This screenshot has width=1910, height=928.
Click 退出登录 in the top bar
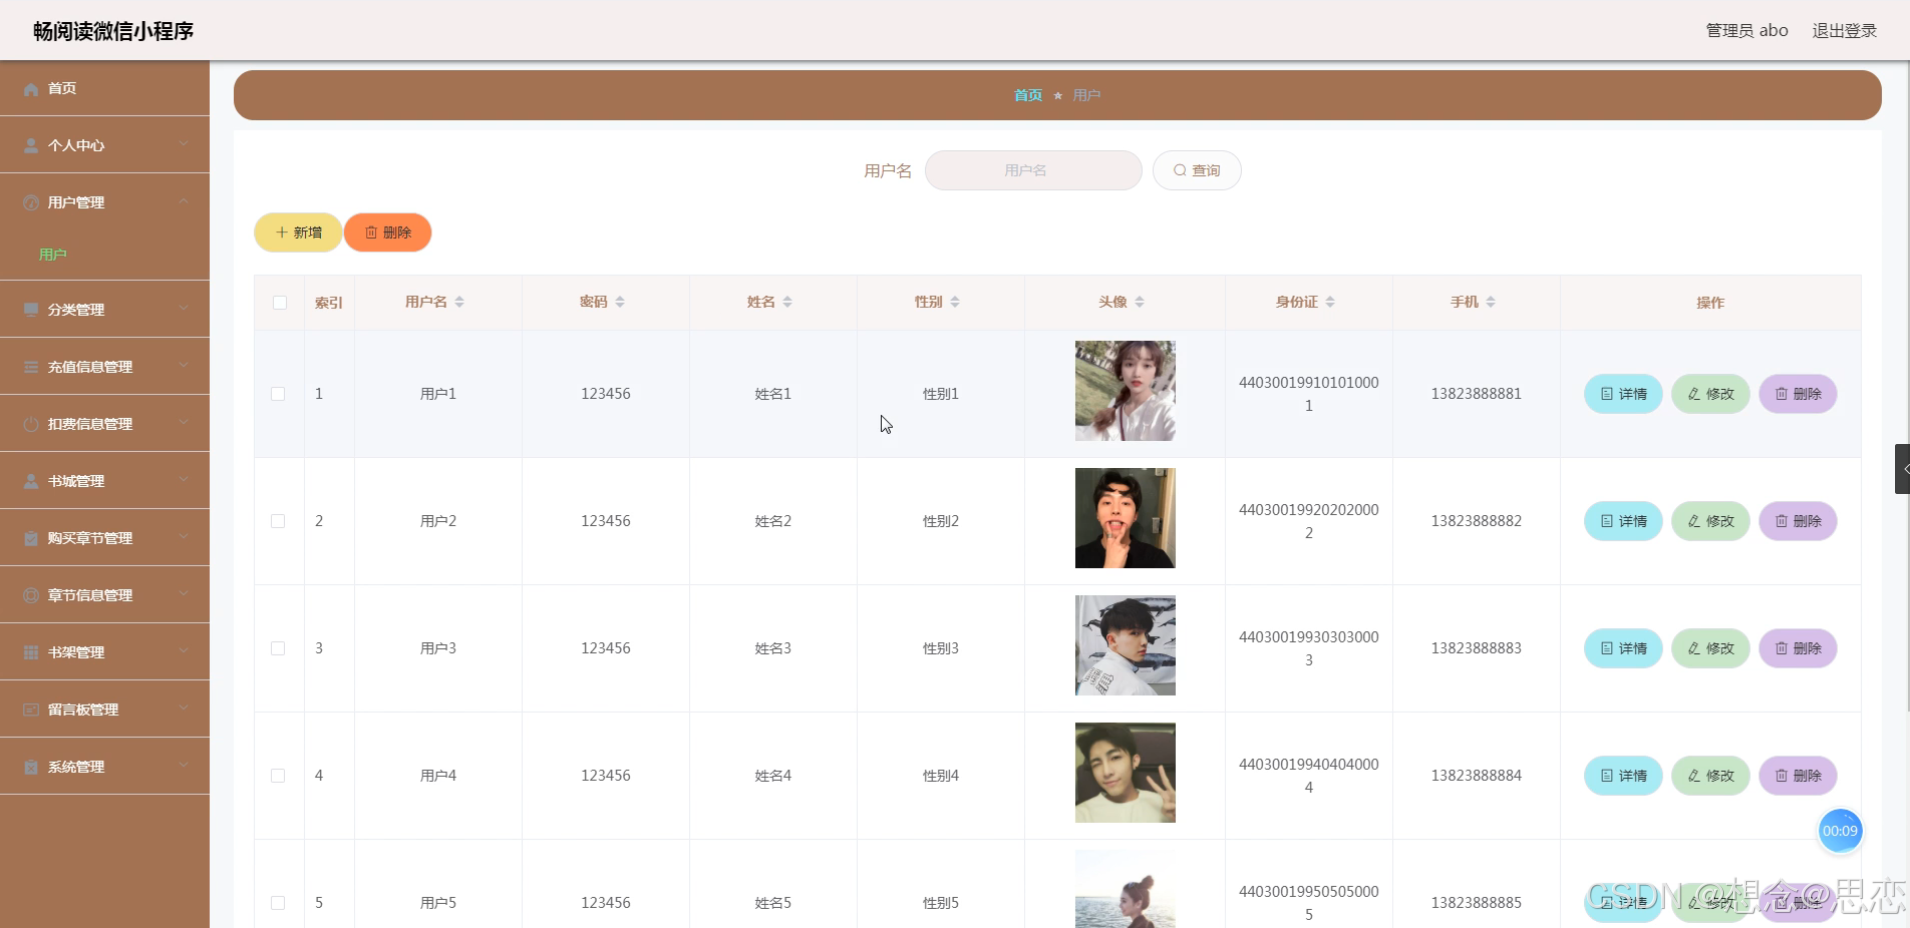click(1844, 31)
